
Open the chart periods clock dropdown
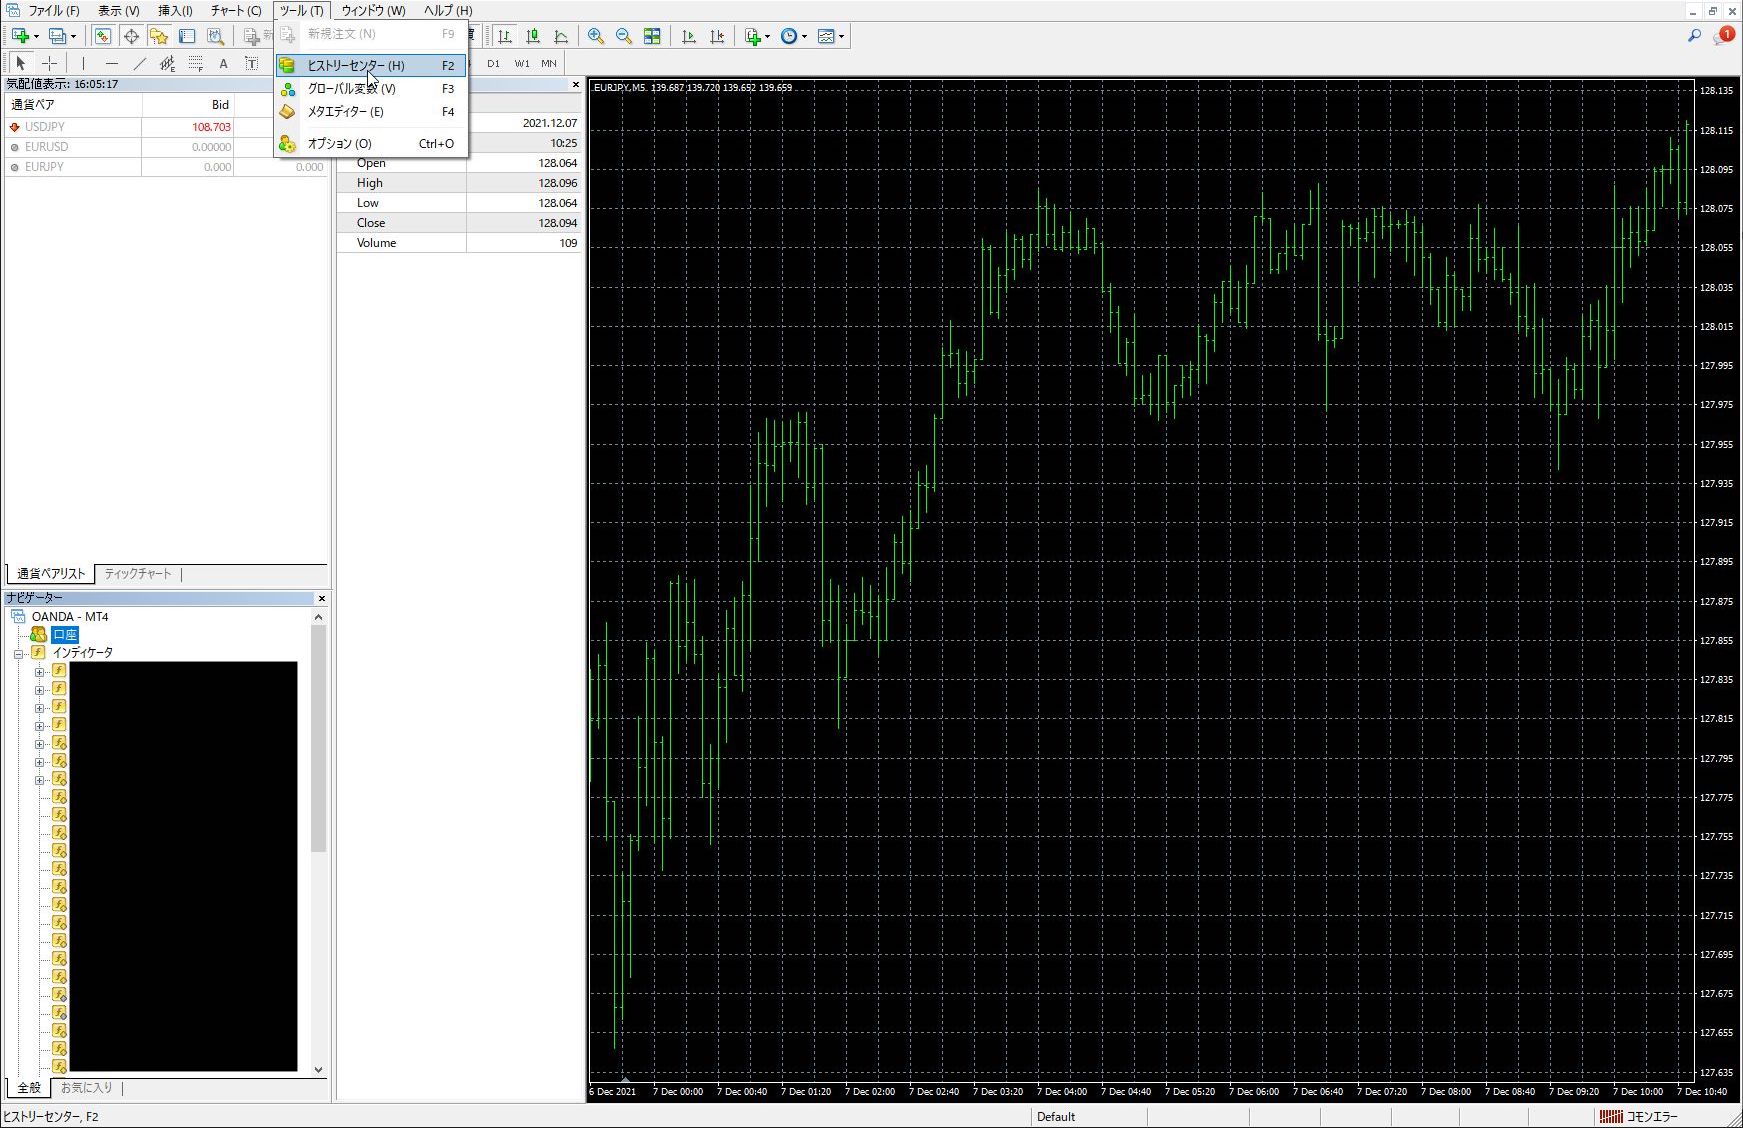792,37
